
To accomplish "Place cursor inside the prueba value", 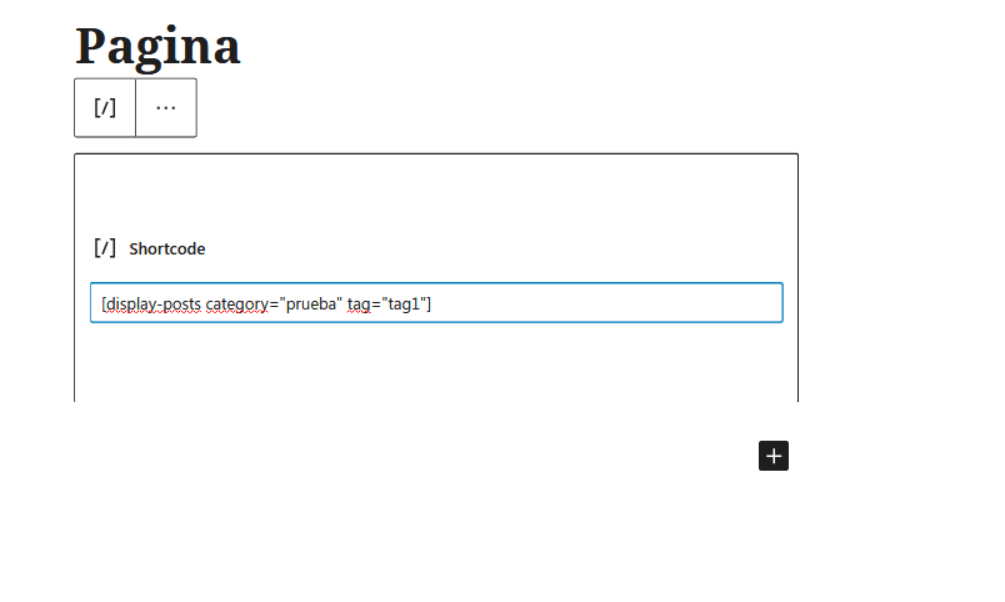I will coord(311,304).
